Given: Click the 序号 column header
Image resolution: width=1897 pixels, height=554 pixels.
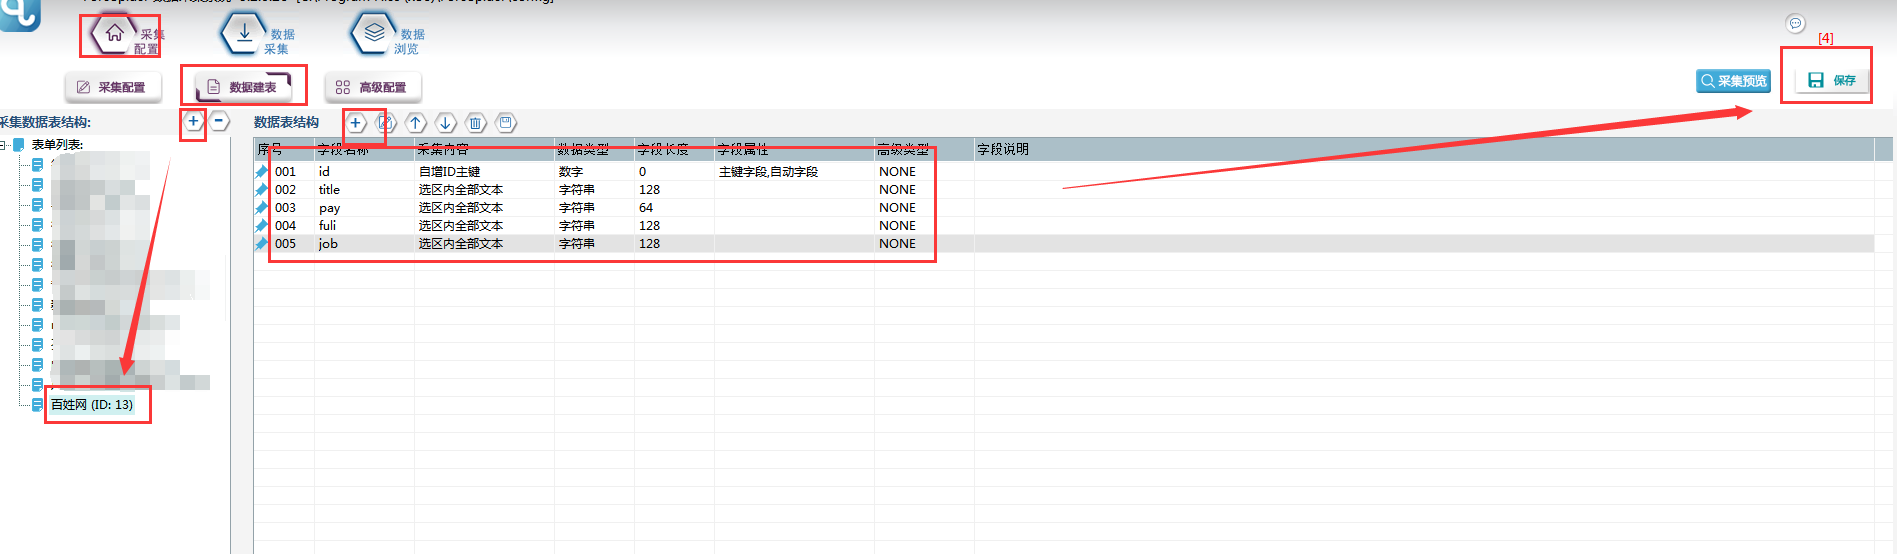Looking at the screenshot, I should click(x=284, y=150).
